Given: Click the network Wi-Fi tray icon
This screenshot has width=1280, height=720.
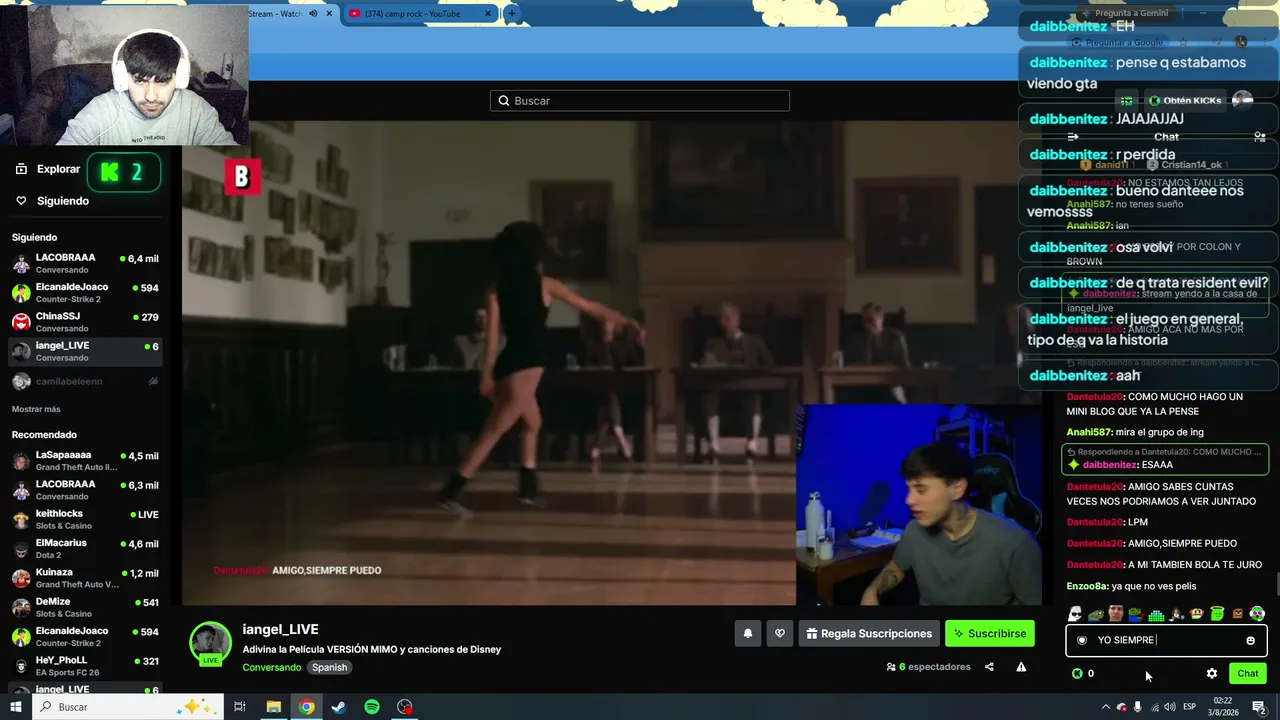Looking at the screenshot, I should point(1154,707).
